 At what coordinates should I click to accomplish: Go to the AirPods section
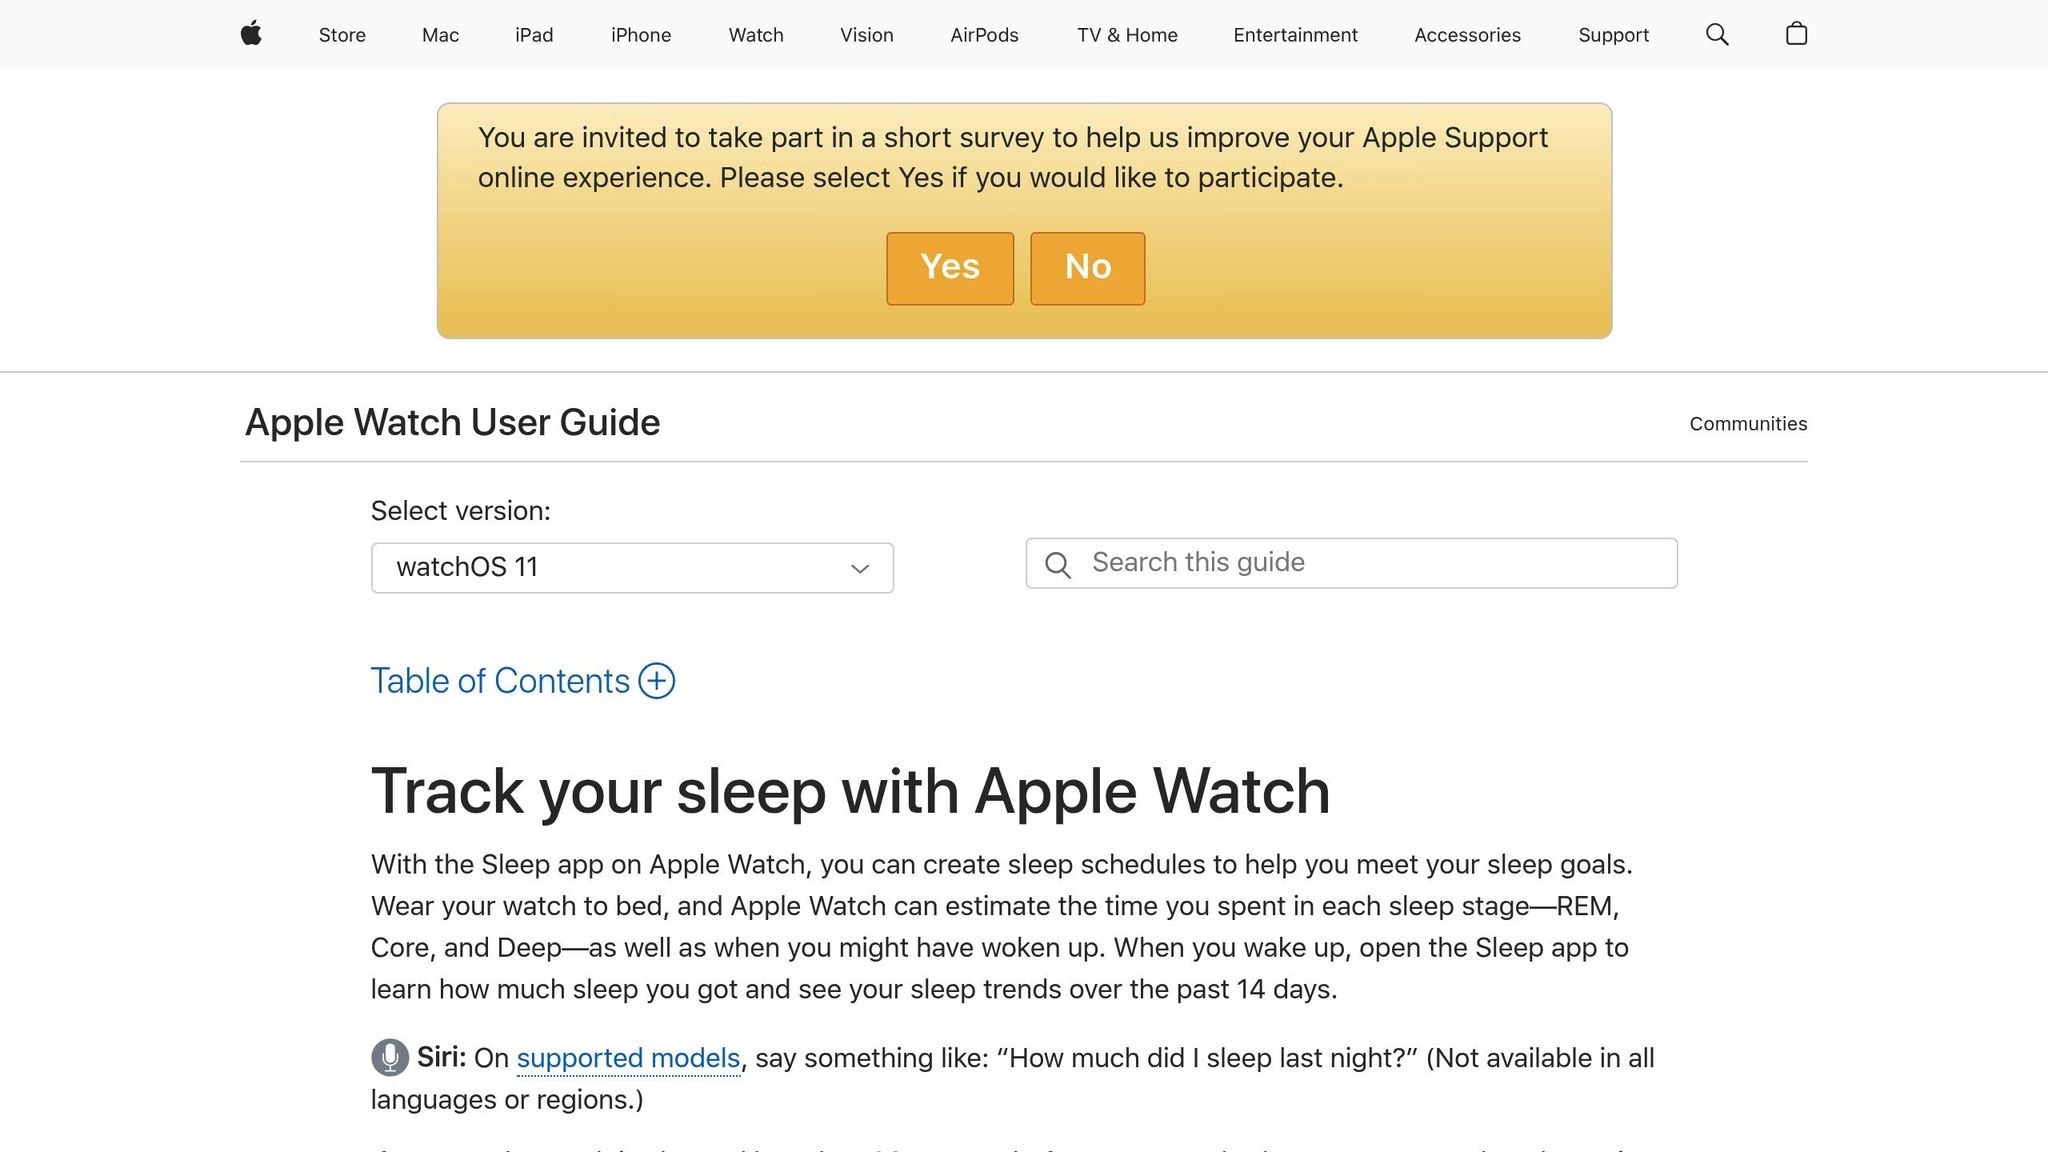point(984,35)
